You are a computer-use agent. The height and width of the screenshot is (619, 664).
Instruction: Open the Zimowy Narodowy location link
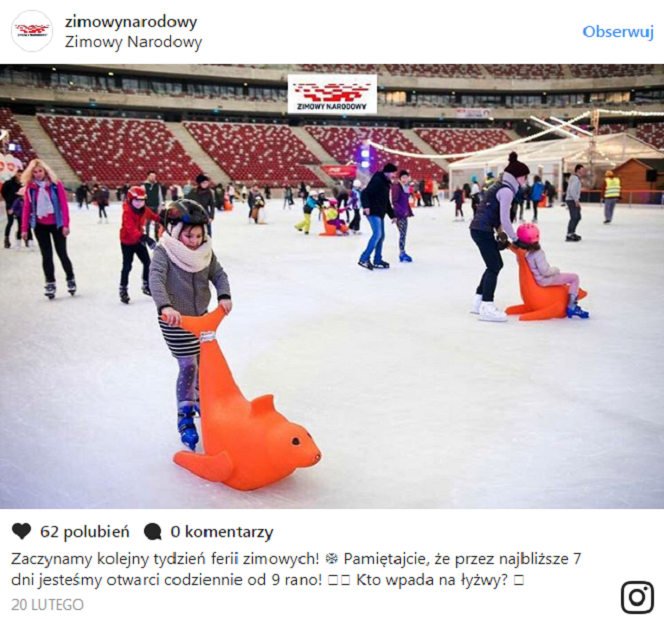(133, 42)
